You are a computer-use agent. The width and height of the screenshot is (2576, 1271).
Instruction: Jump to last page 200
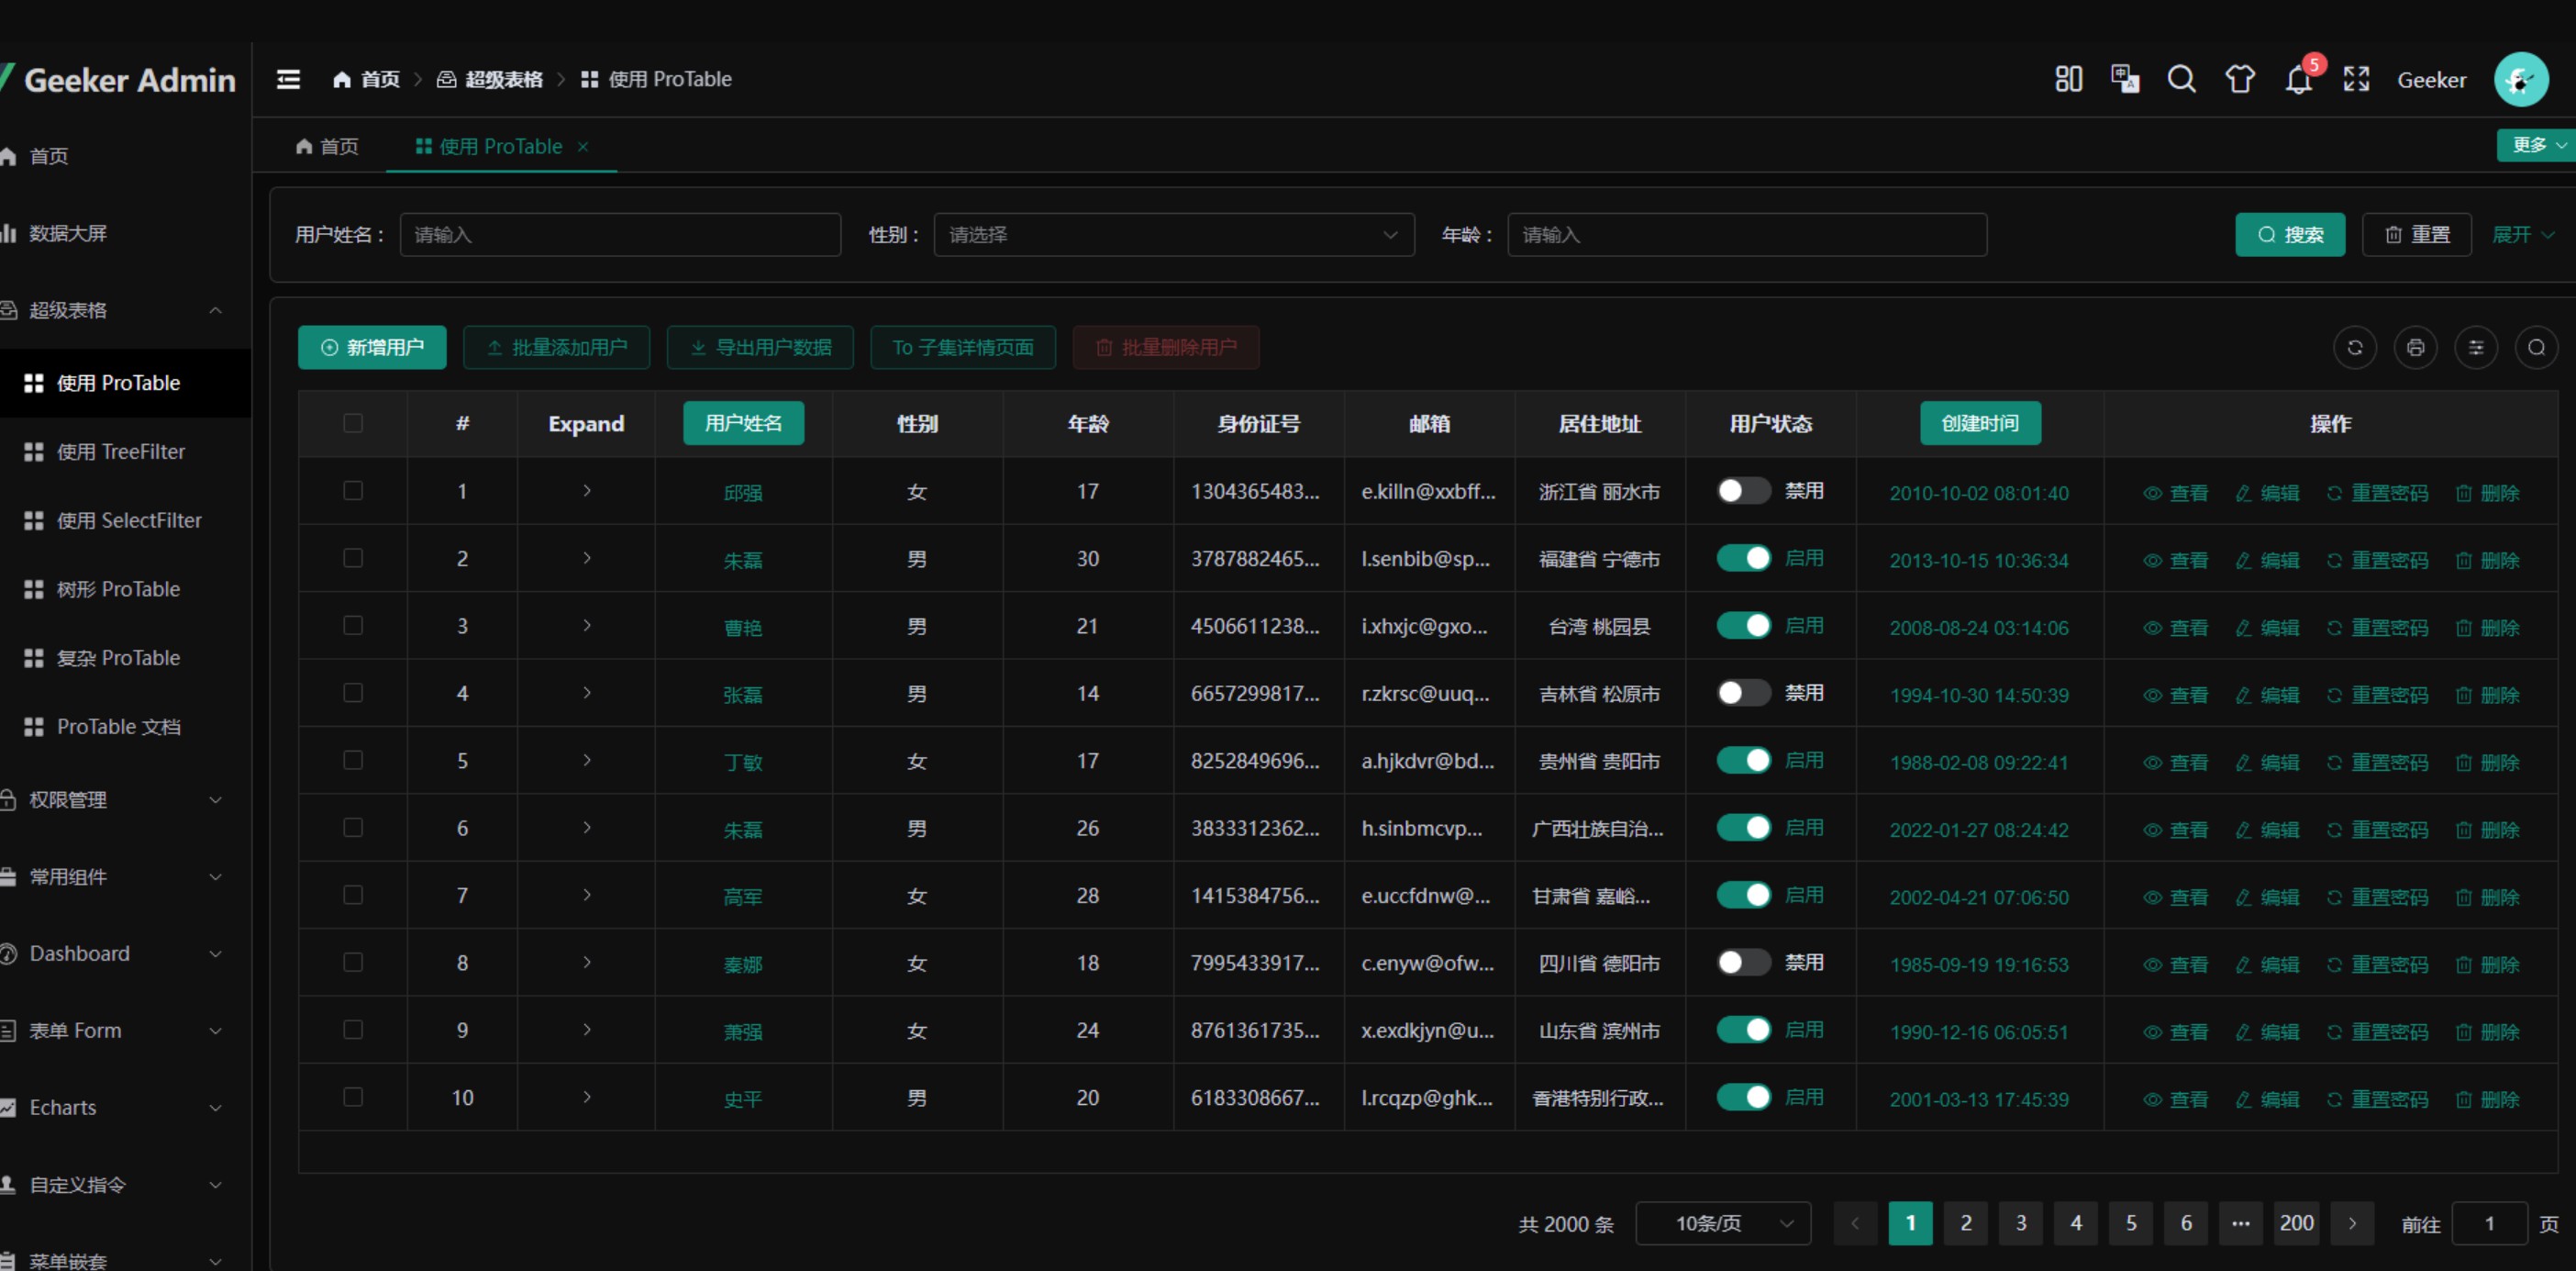tap(2296, 1223)
